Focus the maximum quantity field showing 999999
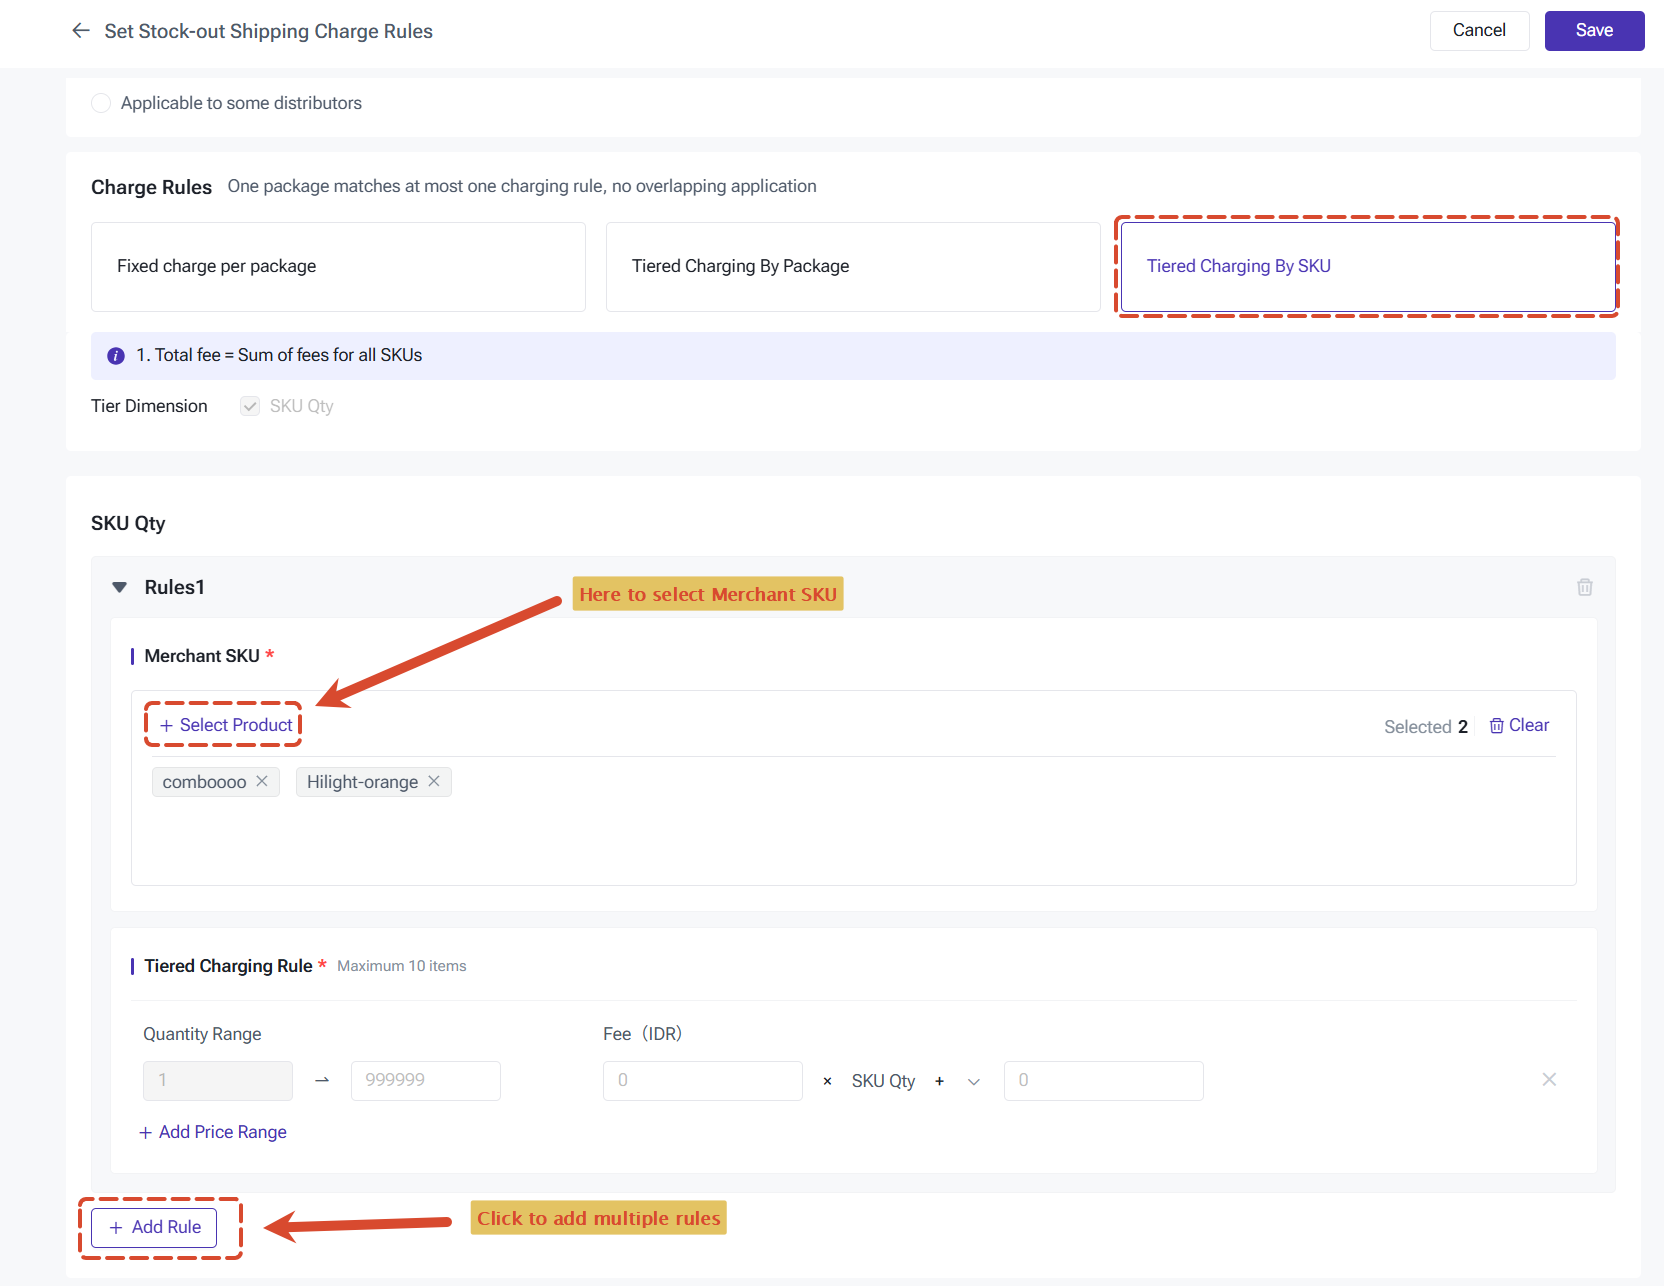This screenshot has width=1664, height=1286. pos(426,1081)
